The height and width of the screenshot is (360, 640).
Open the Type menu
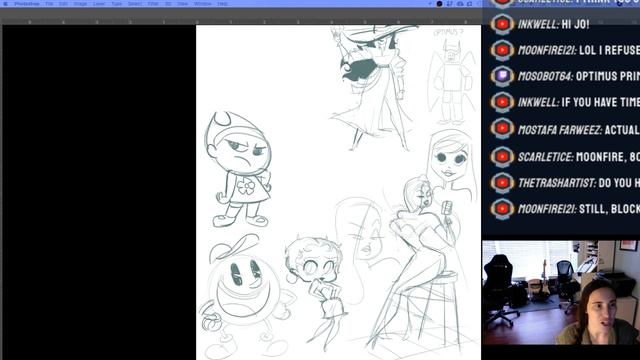[x=117, y=4]
